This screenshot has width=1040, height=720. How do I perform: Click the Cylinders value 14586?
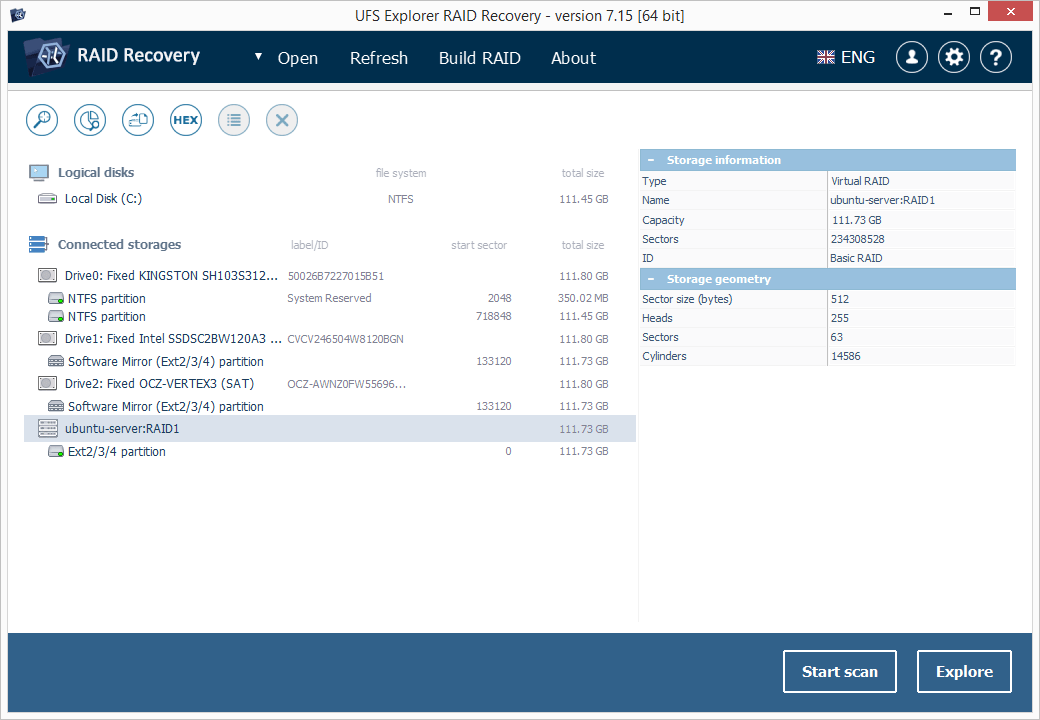click(846, 357)
